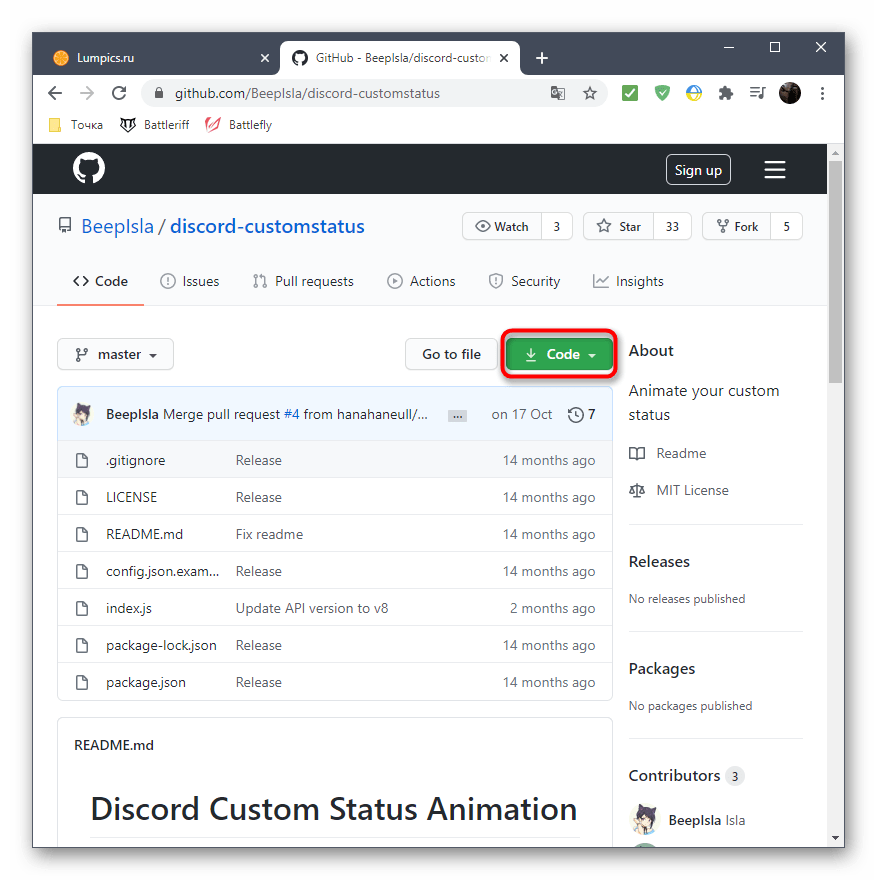
Task: Click the Go to file button
Action: point(451,354)
